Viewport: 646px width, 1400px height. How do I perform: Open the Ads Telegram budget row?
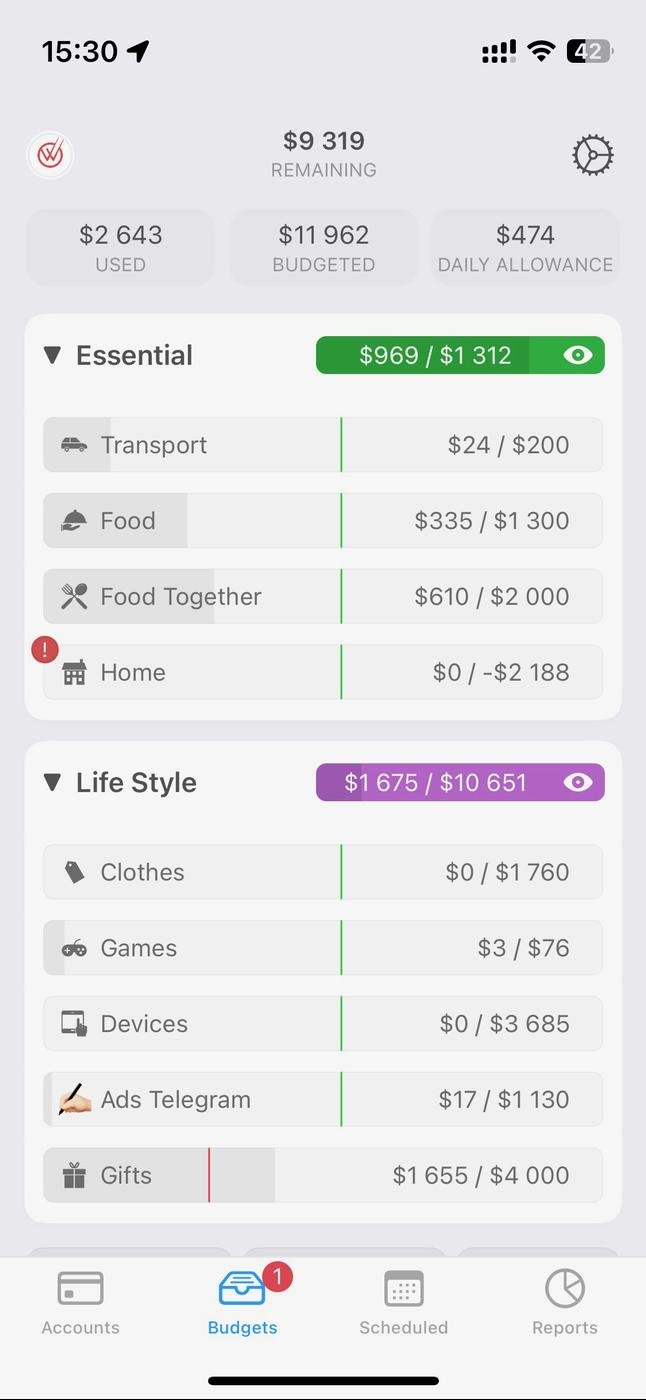(323, 1099)
